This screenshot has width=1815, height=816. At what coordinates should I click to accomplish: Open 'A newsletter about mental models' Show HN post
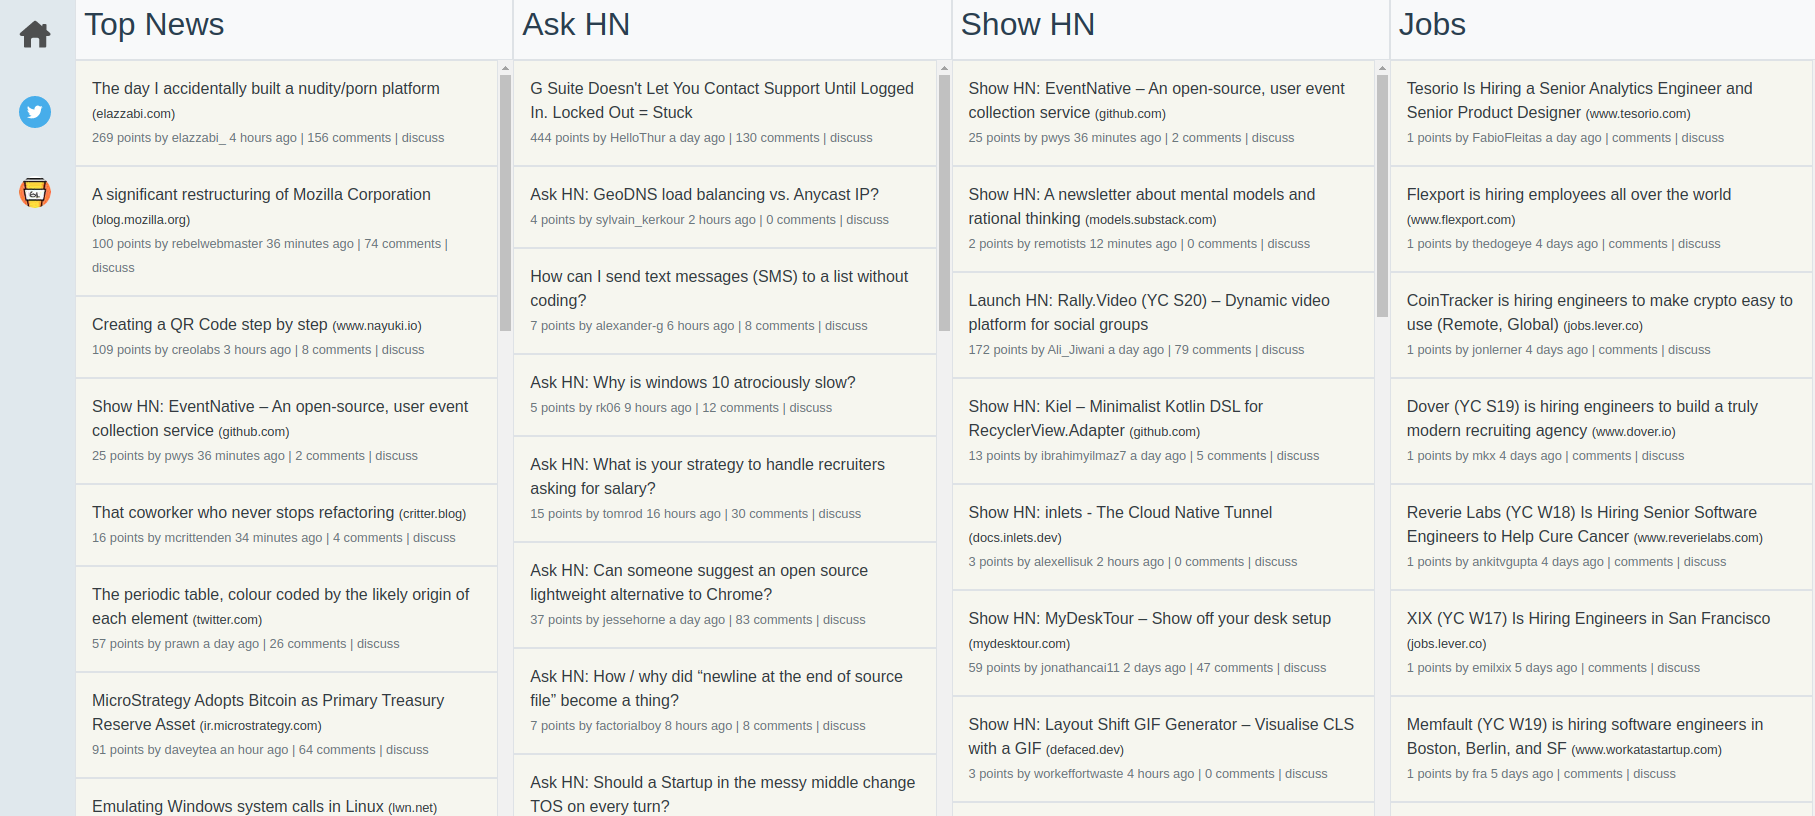click(1142, 206)
